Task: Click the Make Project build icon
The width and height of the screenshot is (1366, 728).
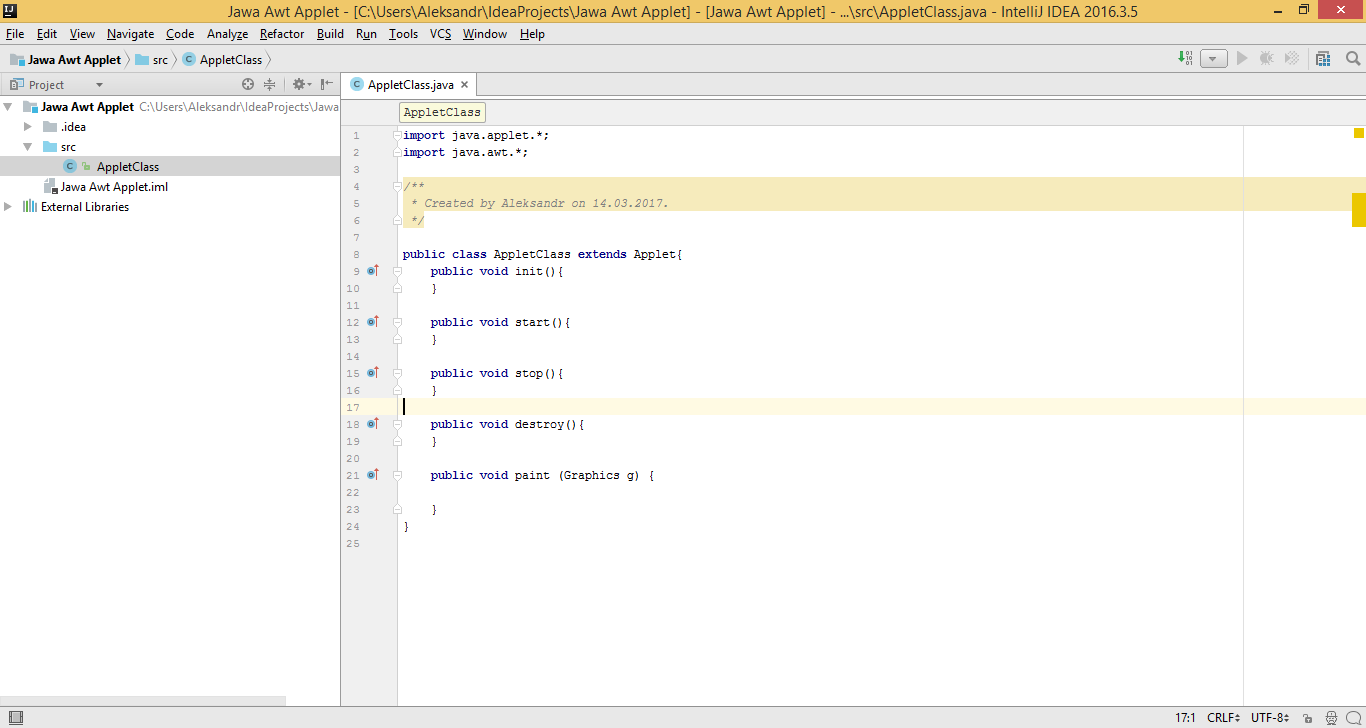Action: [x=1185, y=59]
